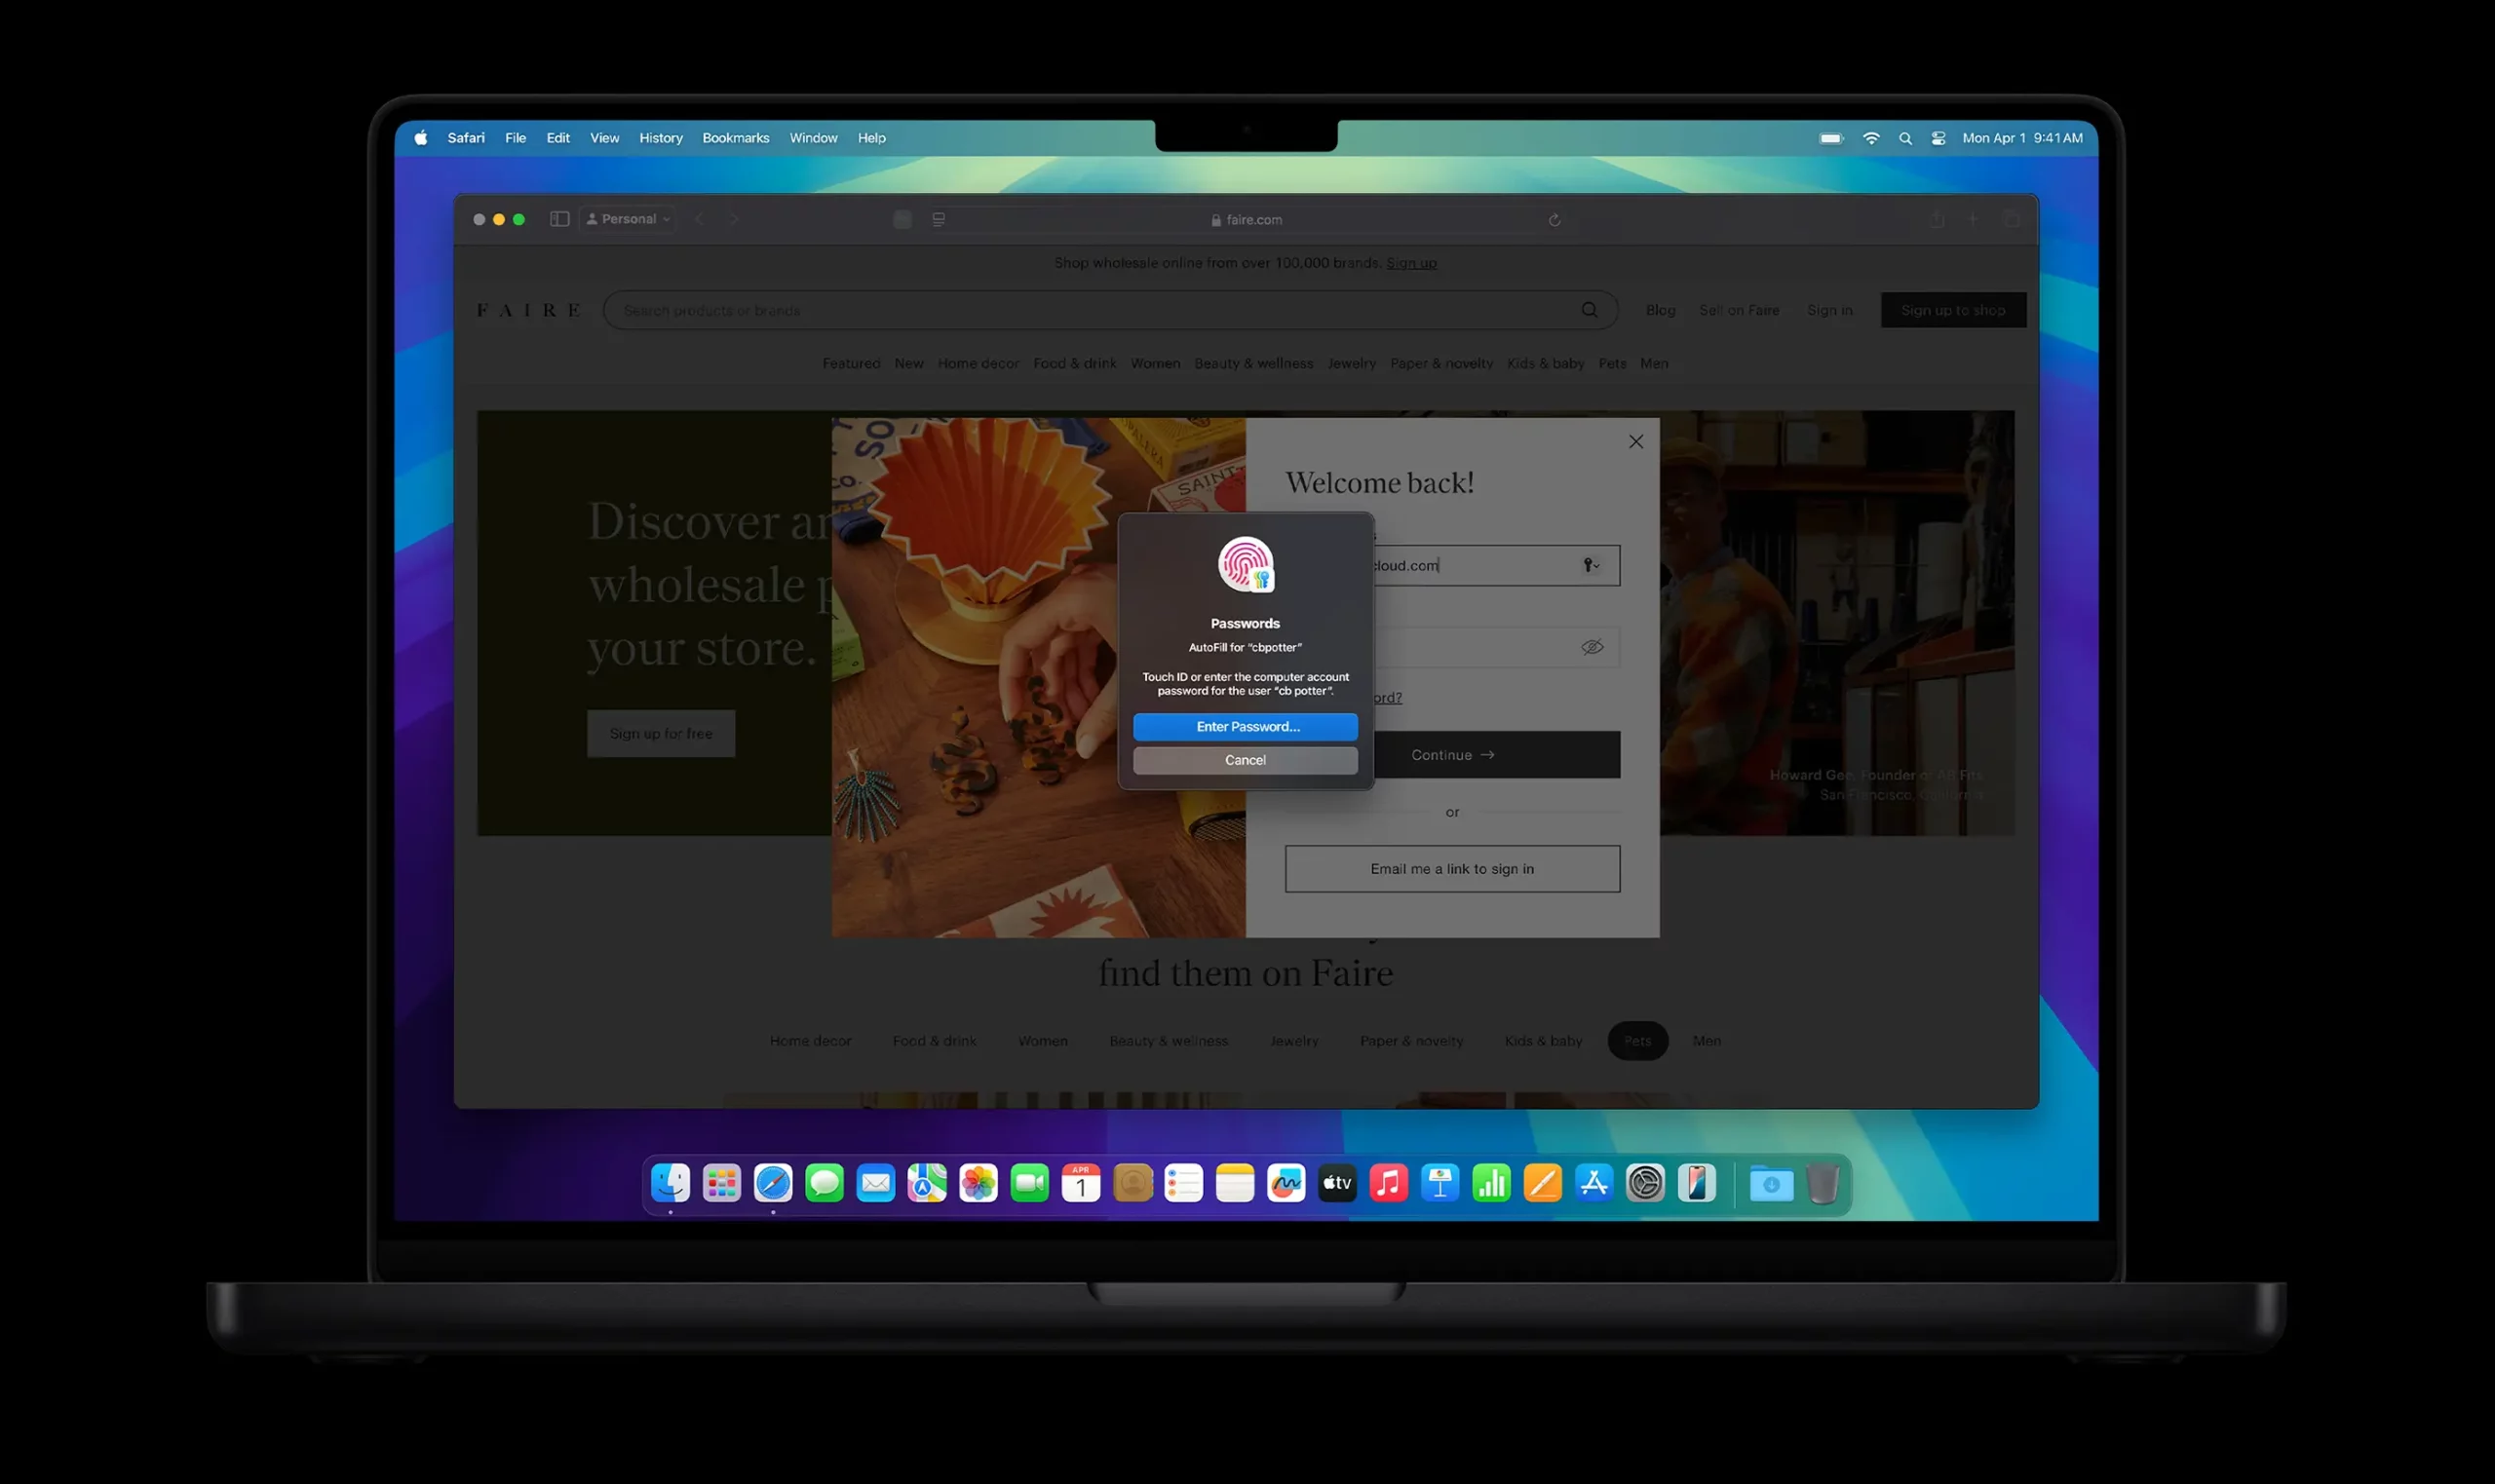Viewport: 2495px width, 1484px height.
Task: Close the Welcome back sign-in modal
Action: pyautogui.click(x=1636, y=441)
